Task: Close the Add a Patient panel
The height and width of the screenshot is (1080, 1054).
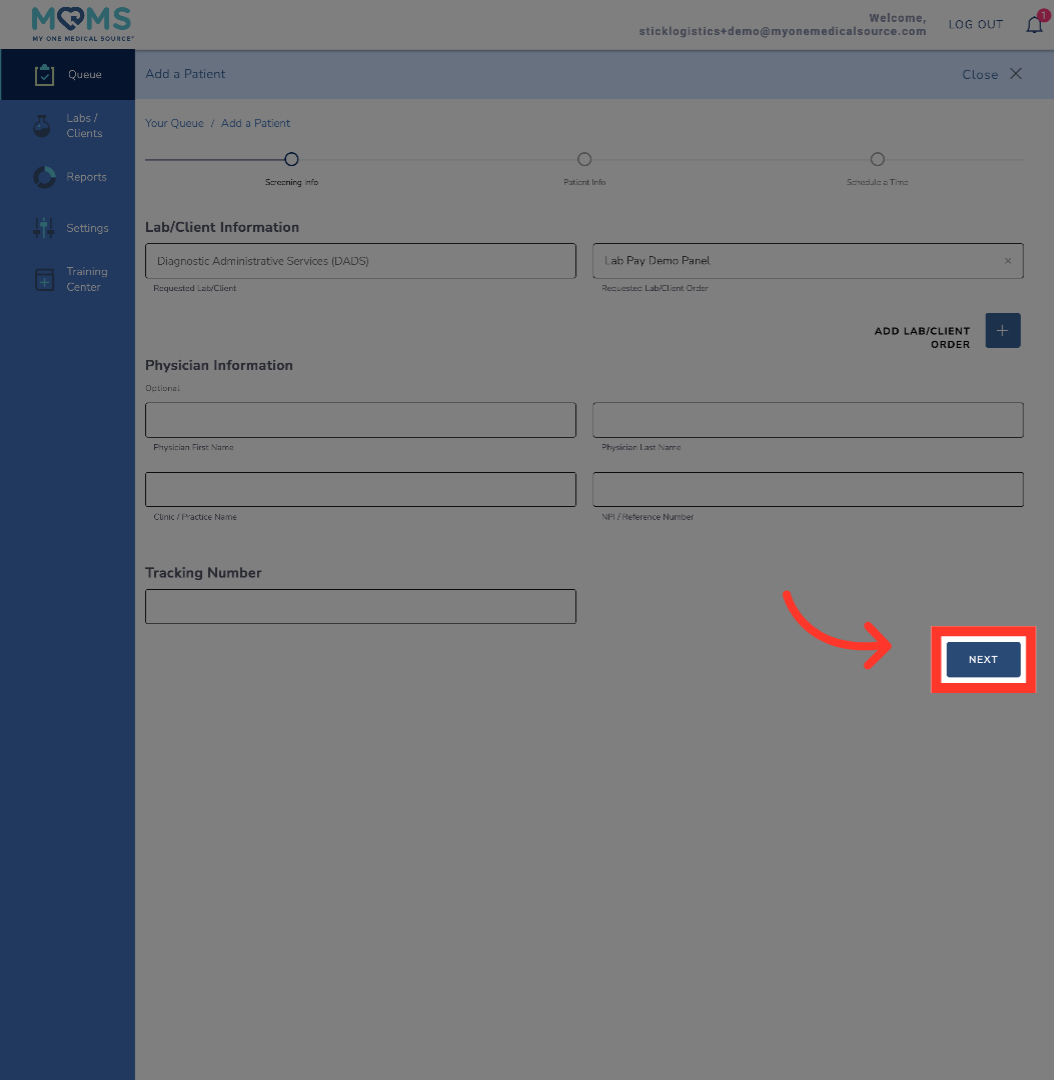Action: 992,74
